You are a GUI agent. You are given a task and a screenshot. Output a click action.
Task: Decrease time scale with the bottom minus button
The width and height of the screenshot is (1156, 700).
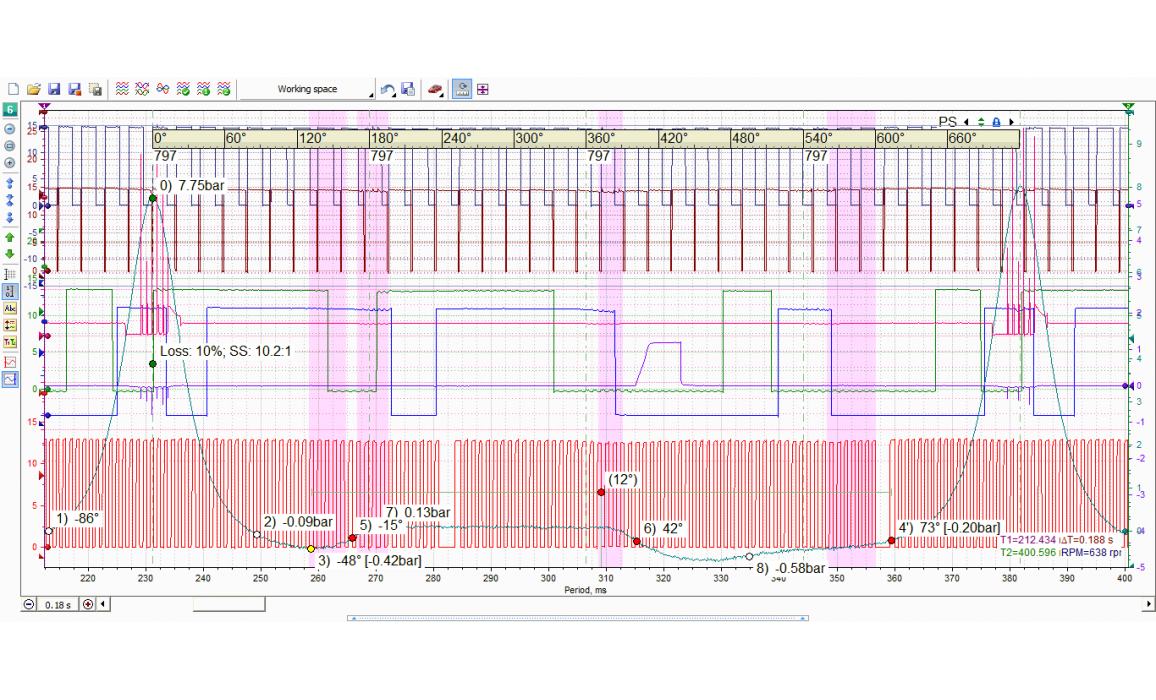tap(29, 604)
